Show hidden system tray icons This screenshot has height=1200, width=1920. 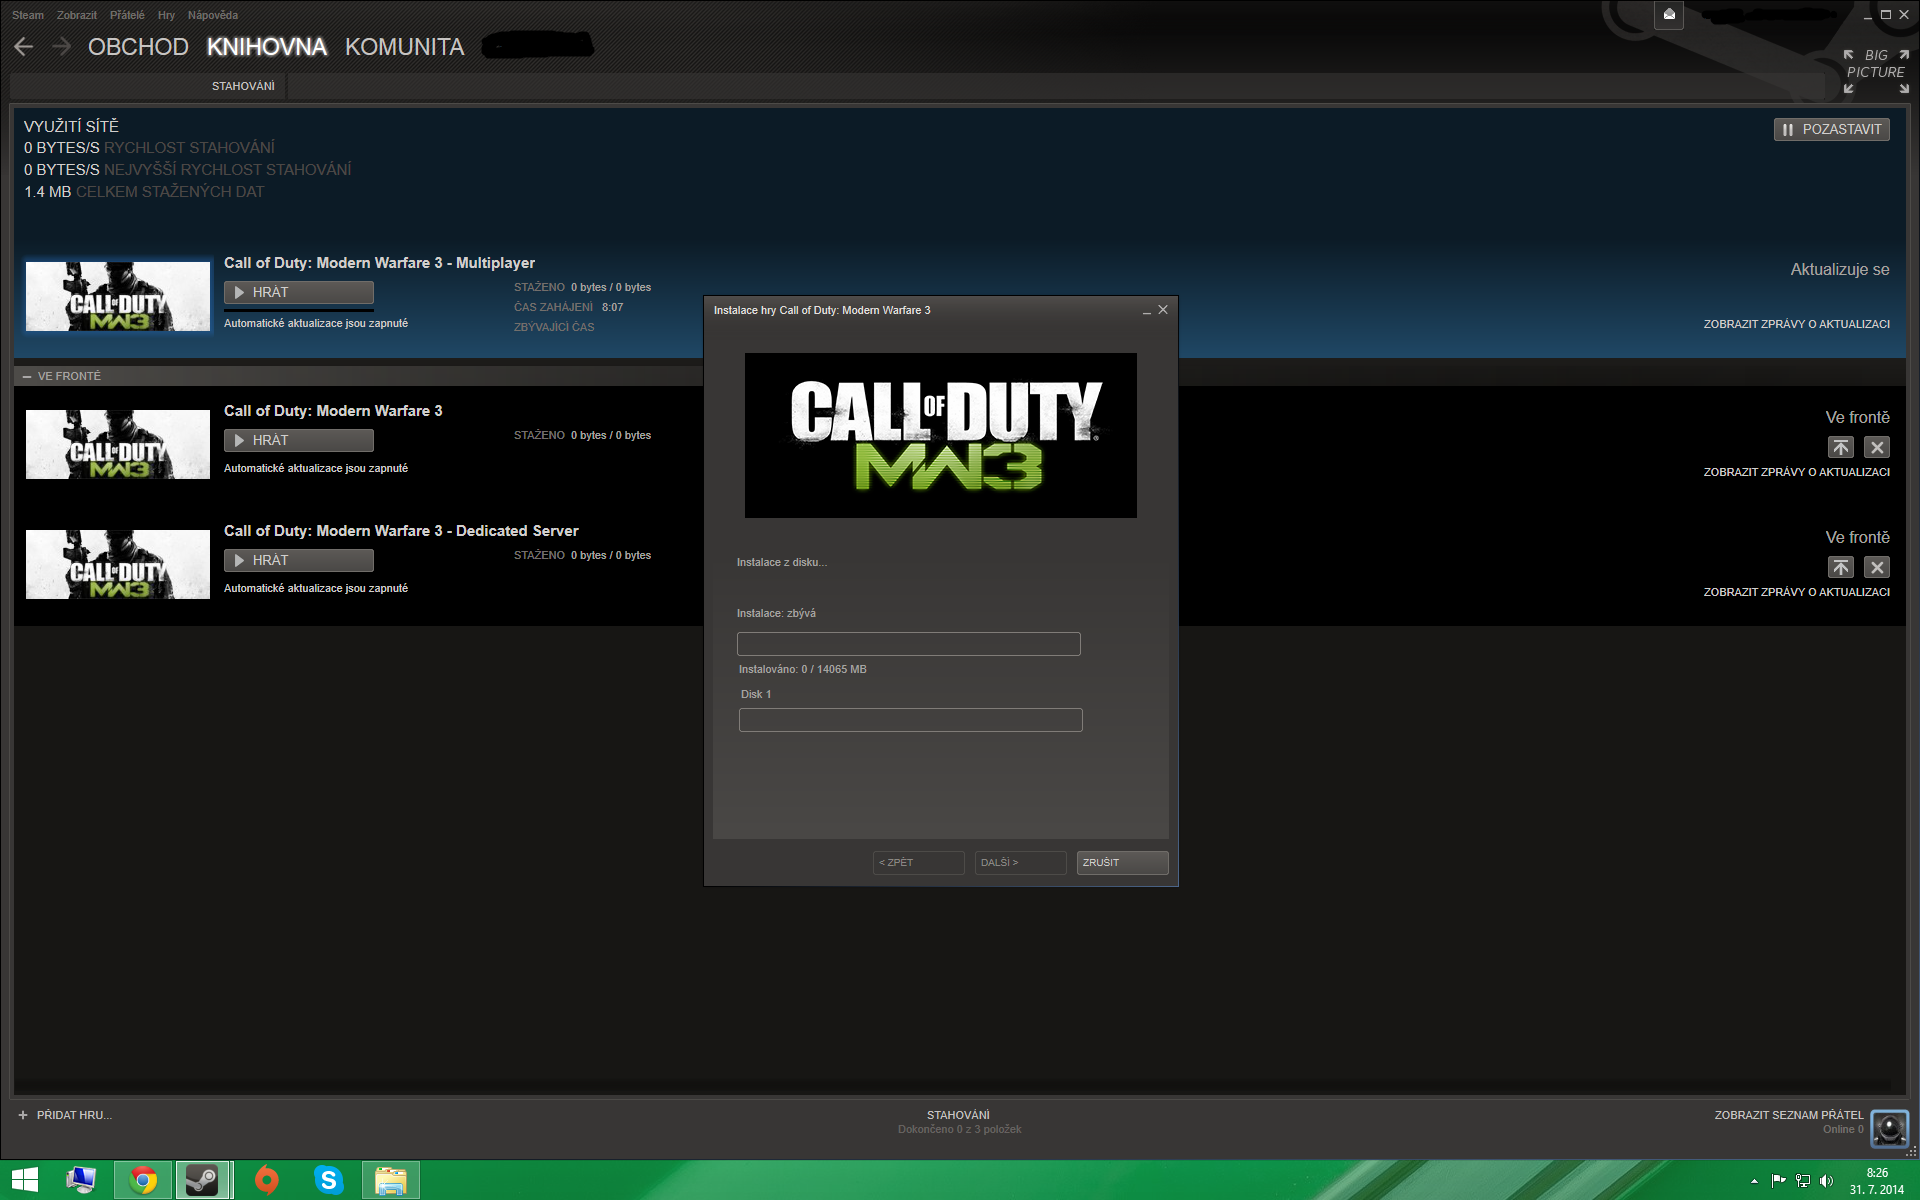(x=1754, y=1181)
